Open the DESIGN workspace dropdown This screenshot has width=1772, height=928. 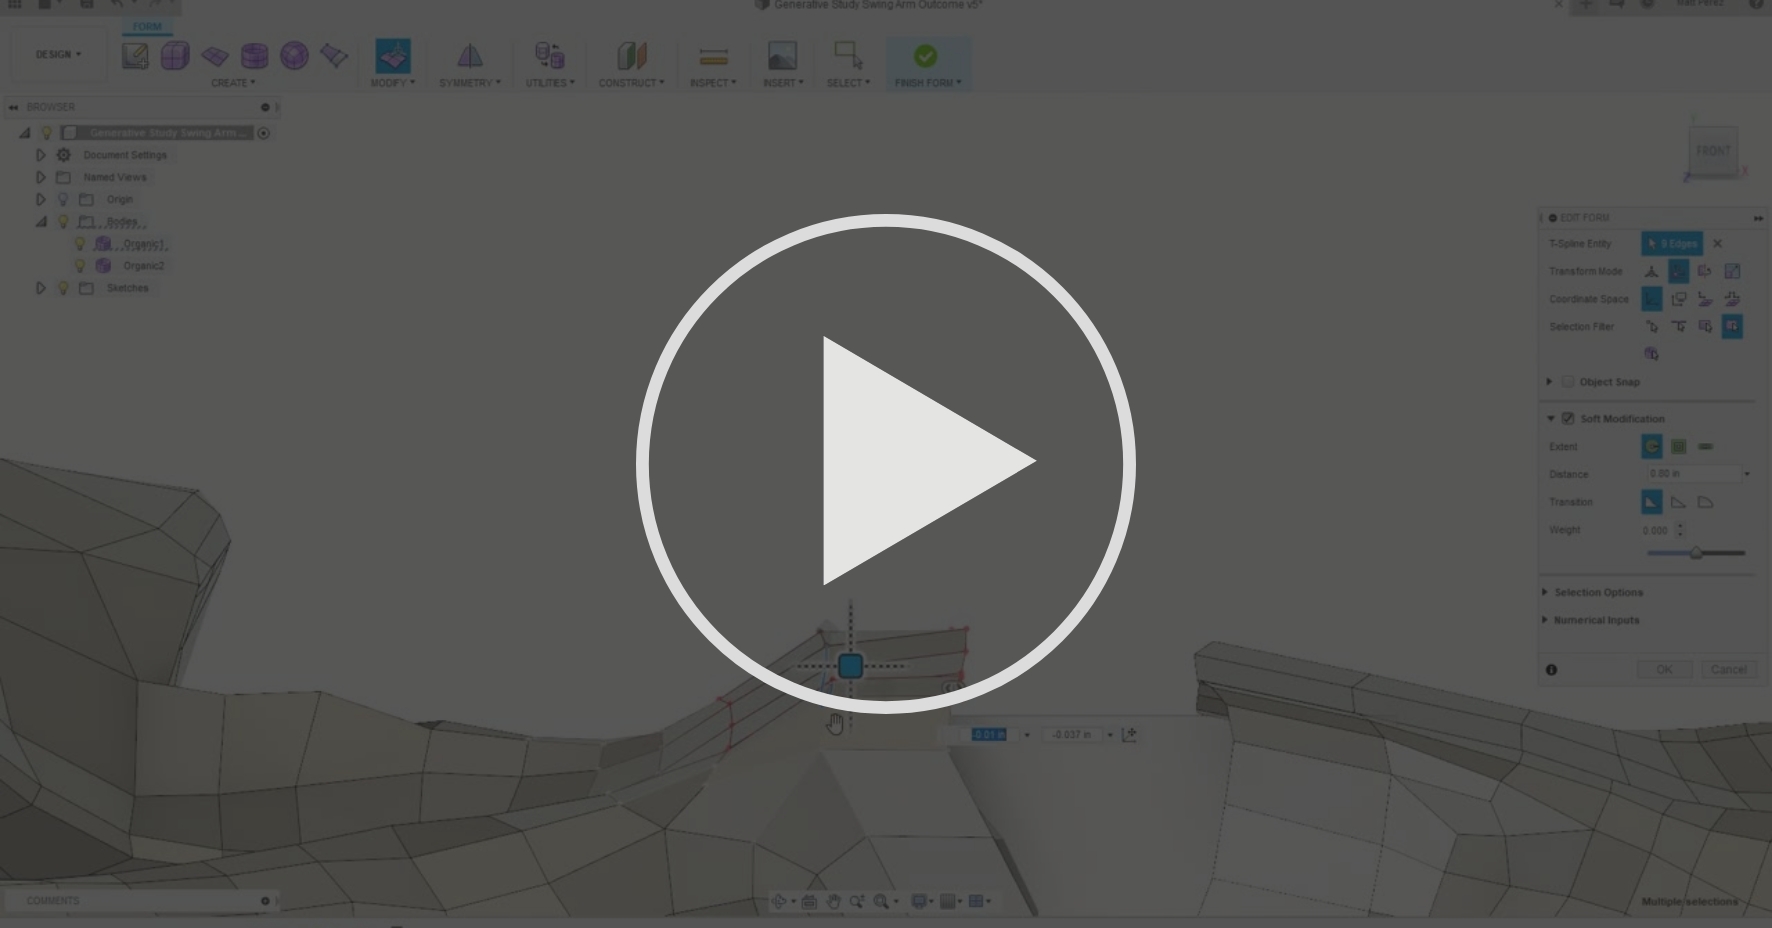[x=59, y=55]
